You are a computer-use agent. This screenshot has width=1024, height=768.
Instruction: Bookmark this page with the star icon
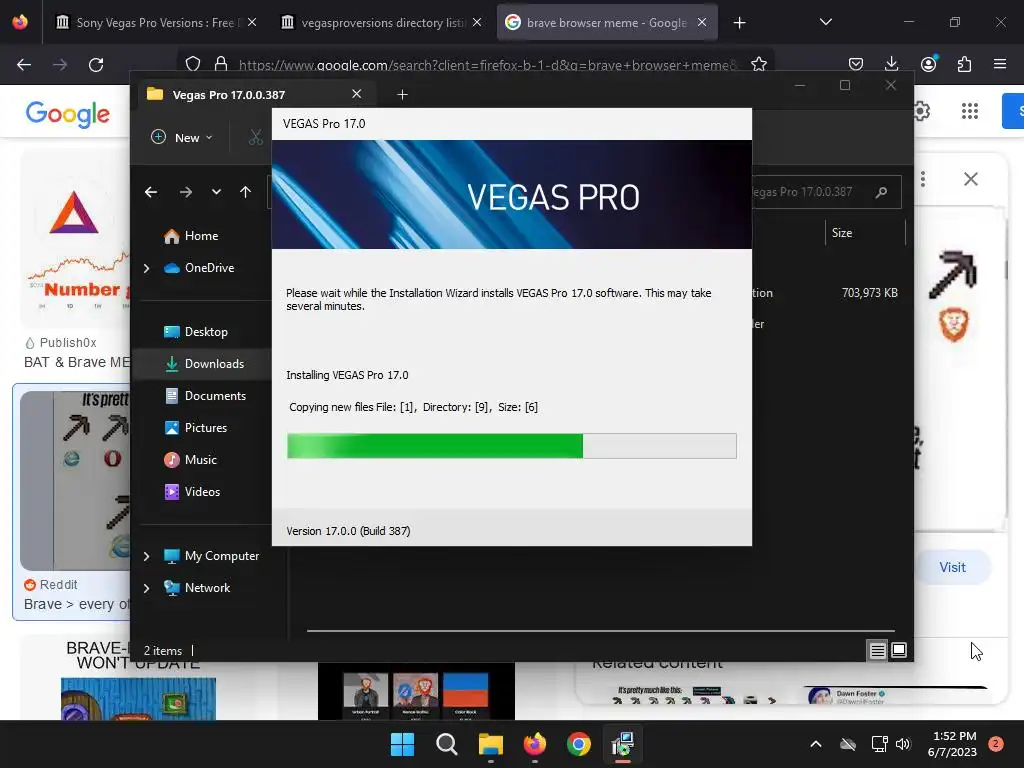[758, 64]
